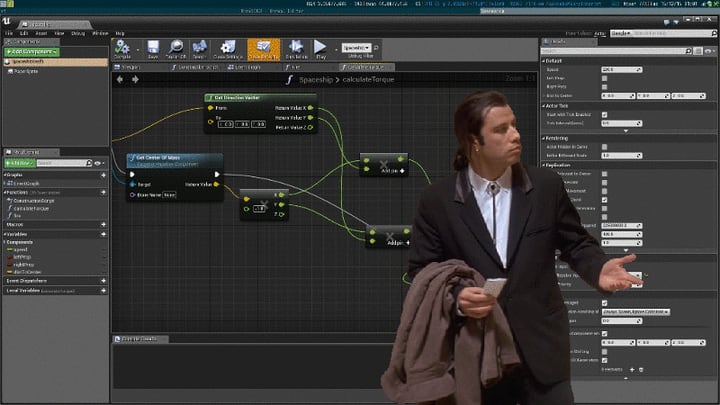
Task: Toggle the checked Replication checkbox
Action: [604, 200]
